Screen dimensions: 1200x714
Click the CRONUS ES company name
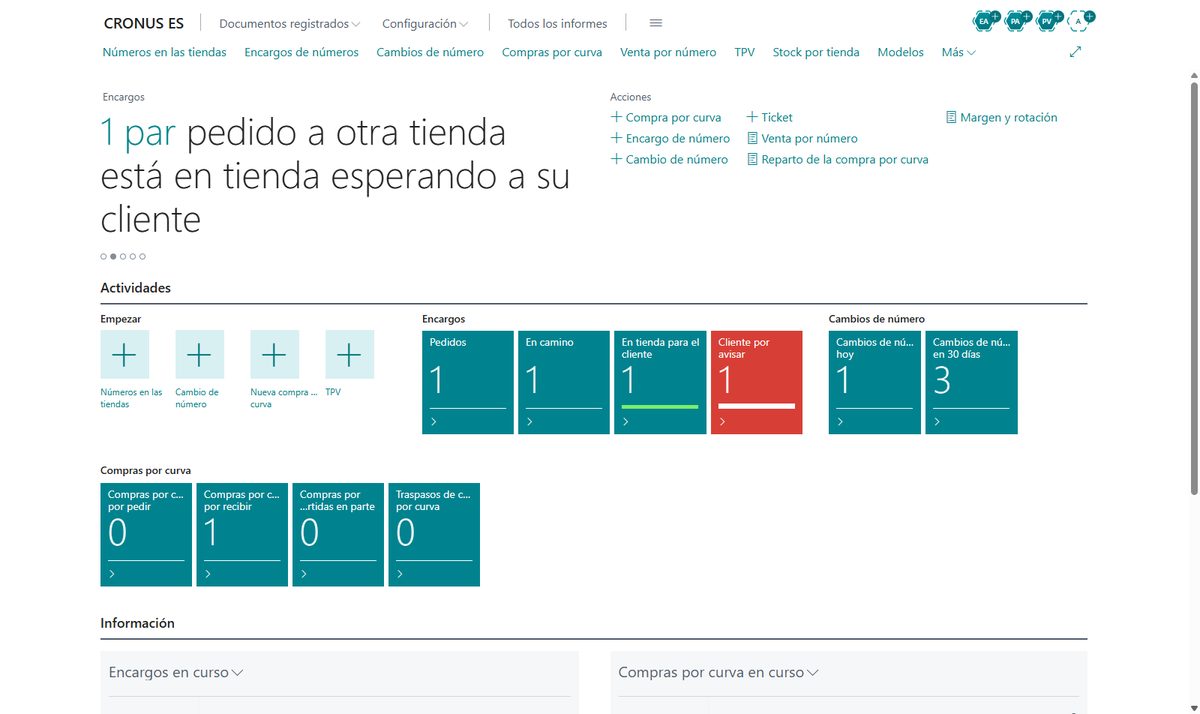(144, 23)
